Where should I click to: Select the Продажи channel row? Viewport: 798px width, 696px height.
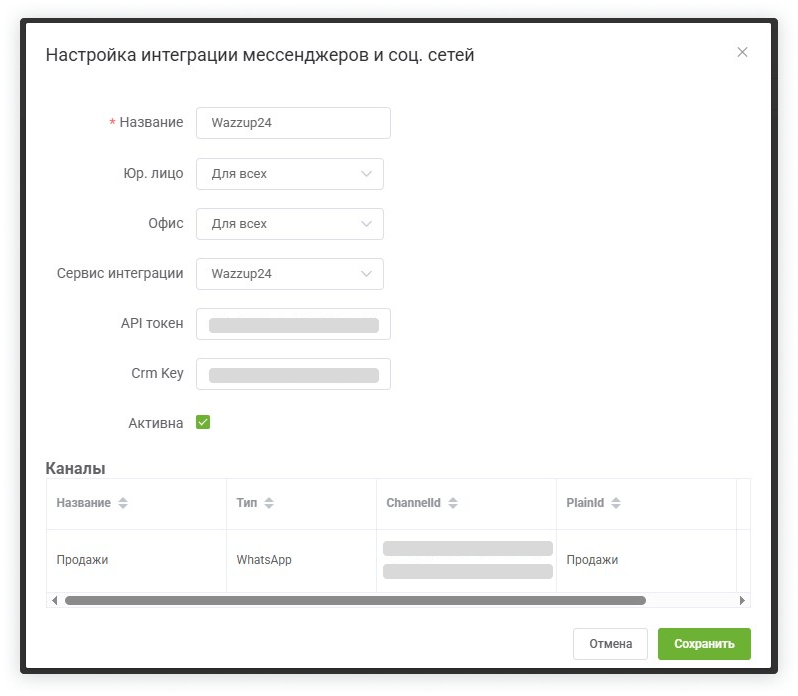click(x=82, y=560)
